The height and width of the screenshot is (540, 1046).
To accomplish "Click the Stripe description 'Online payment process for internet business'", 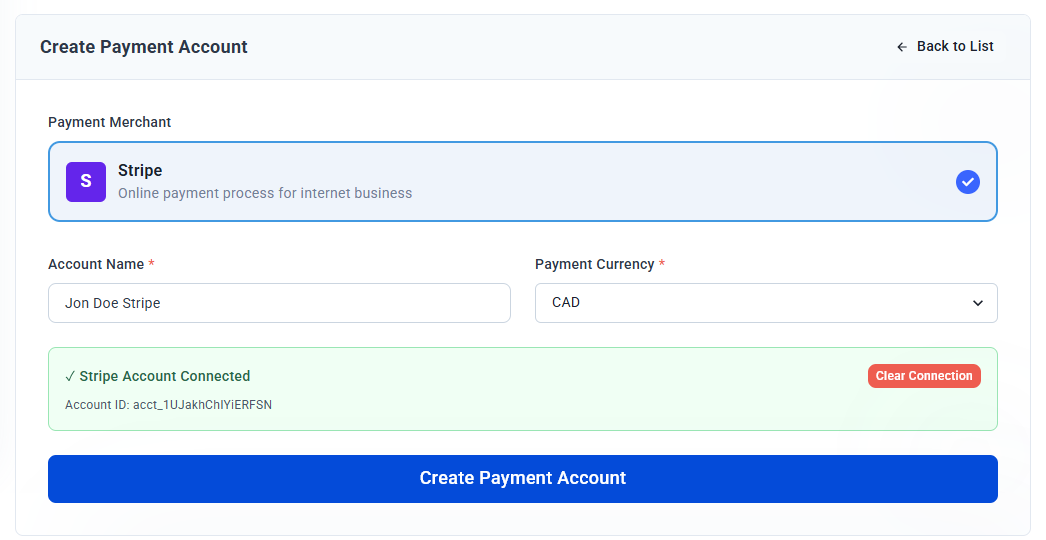I will [265, 194].
